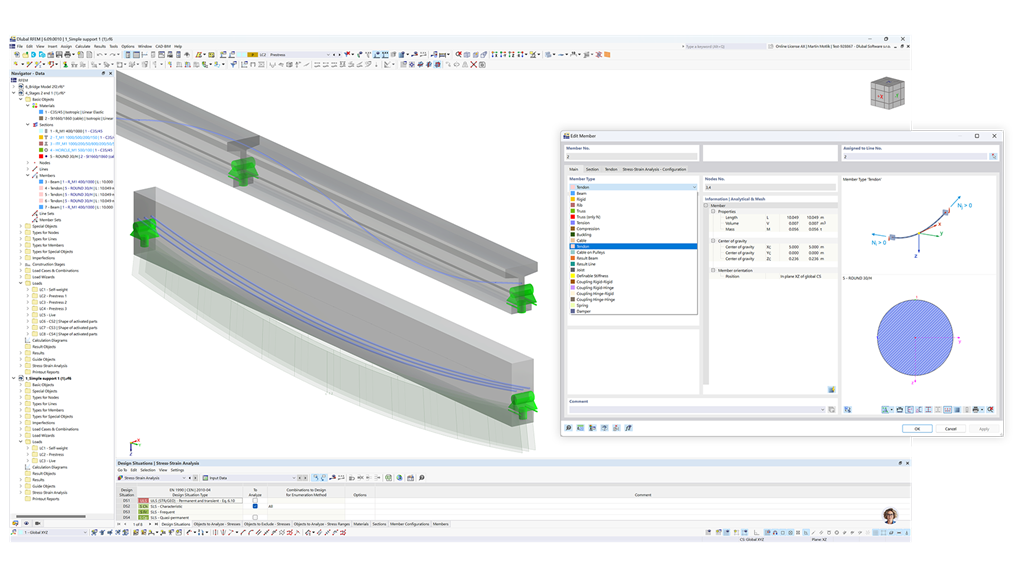Image resolution: width=1024 pixels, height=576 pixels.
Task: Open Go To menu of Design Situations panel
Action: pyautogui.click(x=122, y=470)
